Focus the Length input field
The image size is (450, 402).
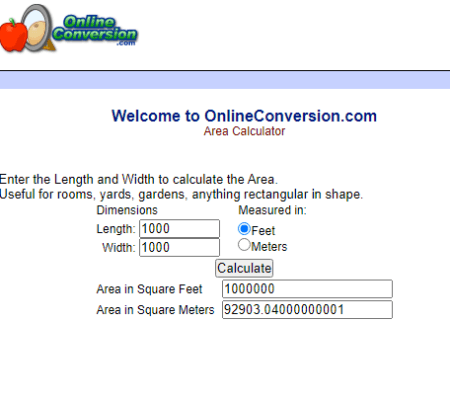(x=179, y=229)
